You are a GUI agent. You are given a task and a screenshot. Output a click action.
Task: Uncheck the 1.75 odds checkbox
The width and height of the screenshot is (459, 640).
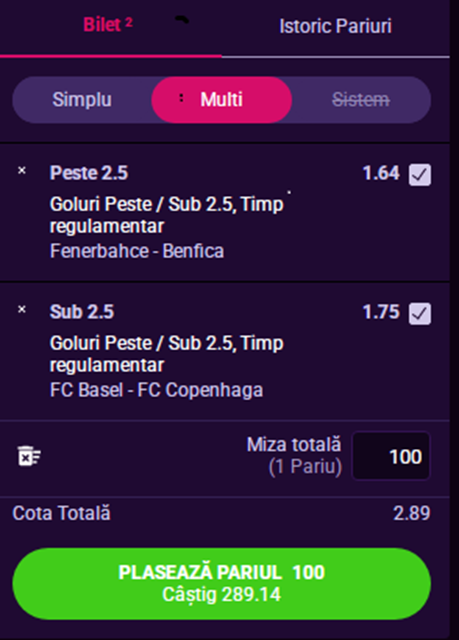[x=420, y=313]
